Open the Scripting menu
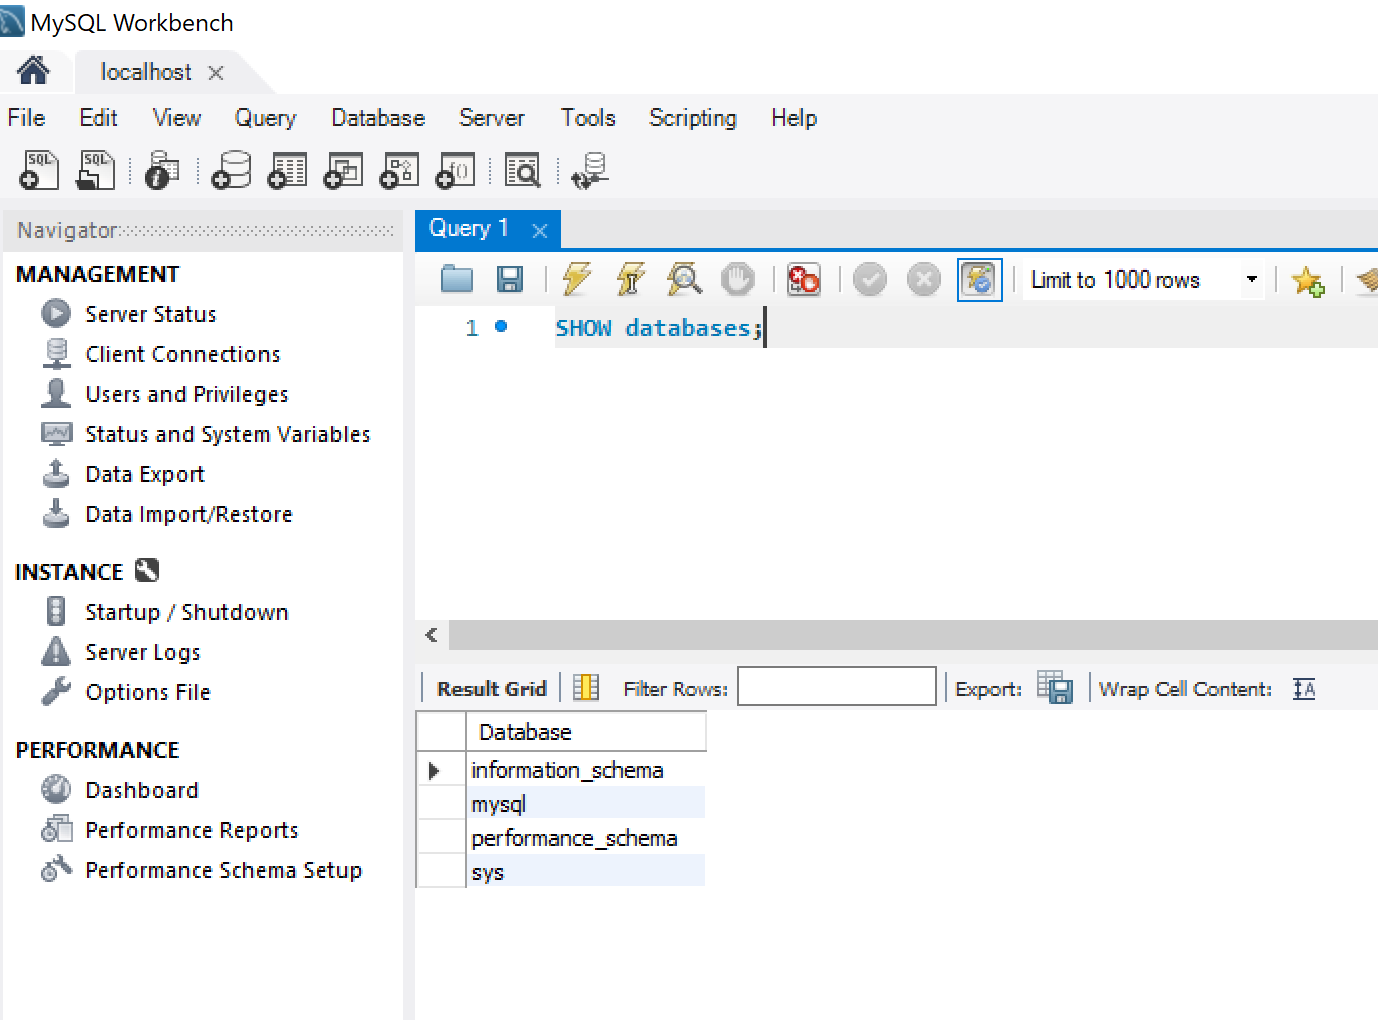The image size is (1378, 1020). (693, 118)
